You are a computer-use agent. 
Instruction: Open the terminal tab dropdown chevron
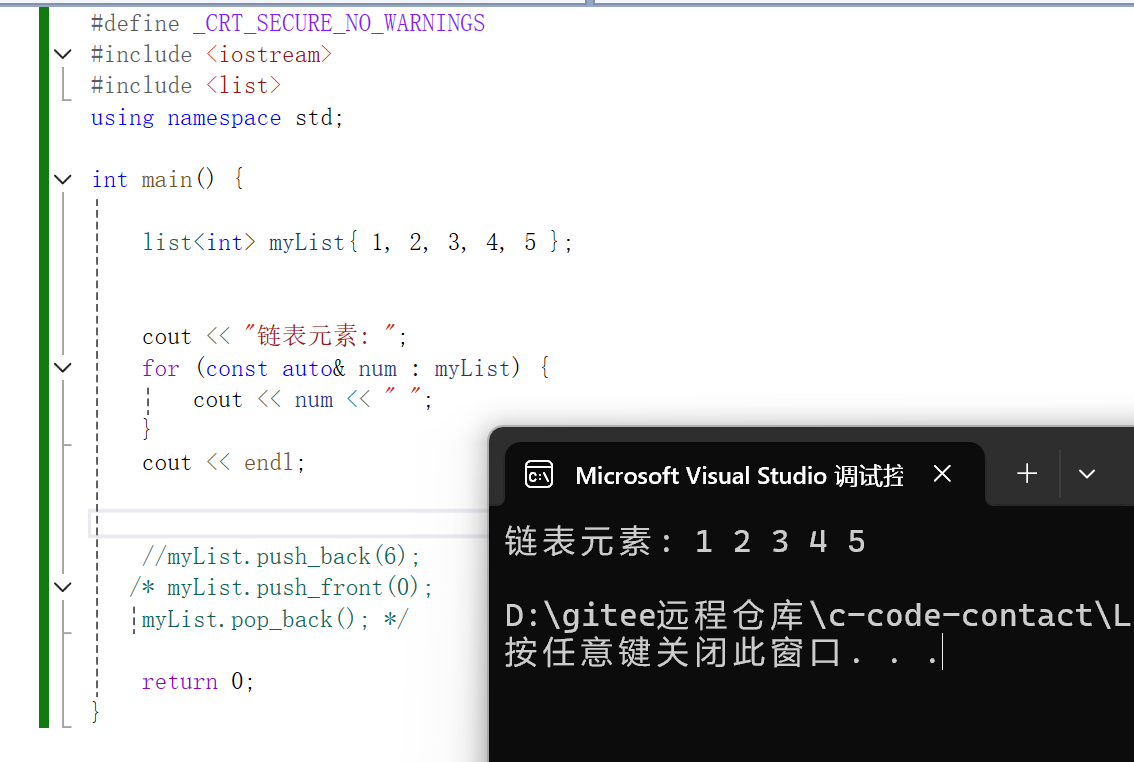[1086, 474]
